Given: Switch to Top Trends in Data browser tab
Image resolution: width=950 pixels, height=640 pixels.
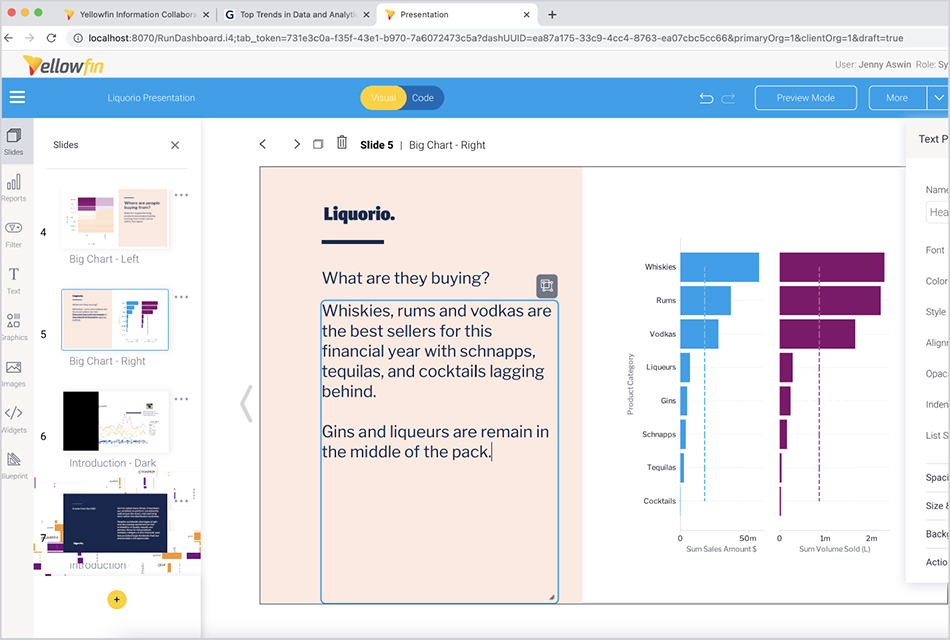Looking at the screenshot, I should click(x=298, y=15).
